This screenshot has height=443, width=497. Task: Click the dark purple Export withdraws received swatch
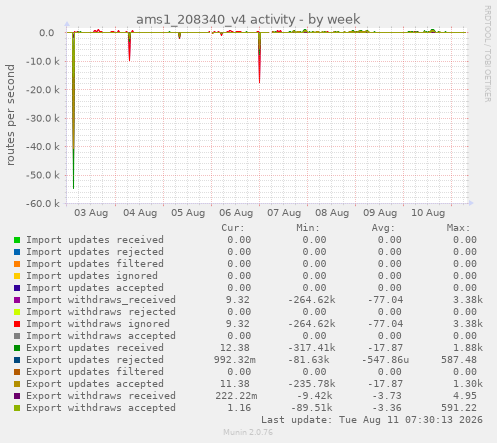tap(17, 396)
